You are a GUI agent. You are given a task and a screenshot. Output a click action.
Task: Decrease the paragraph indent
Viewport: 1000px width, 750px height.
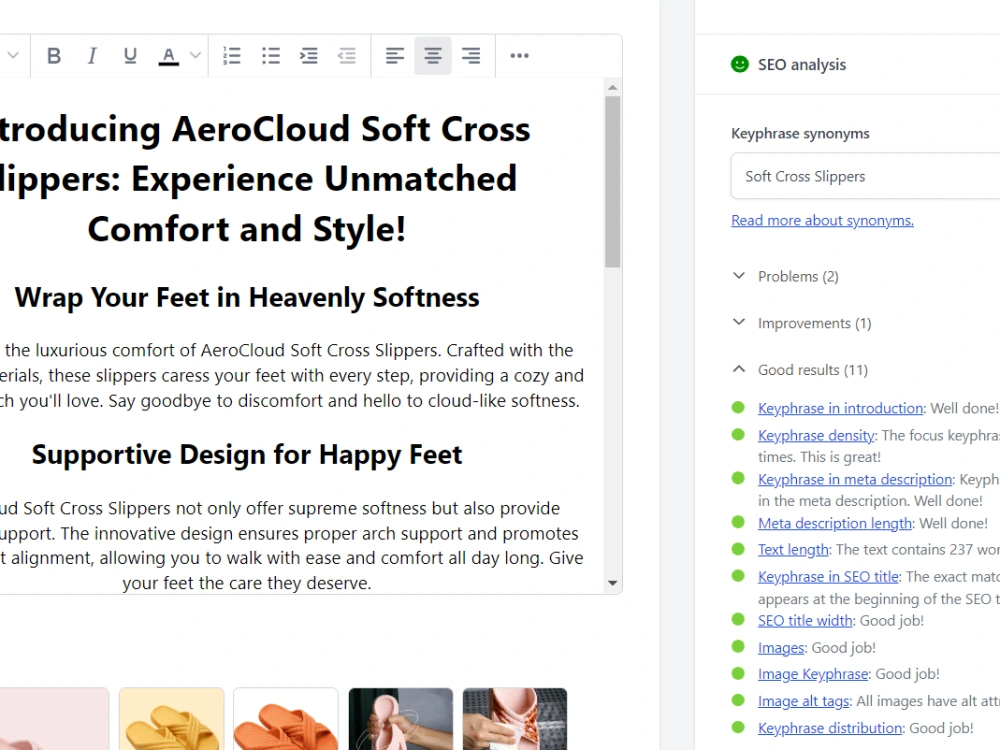coord(347,55)
